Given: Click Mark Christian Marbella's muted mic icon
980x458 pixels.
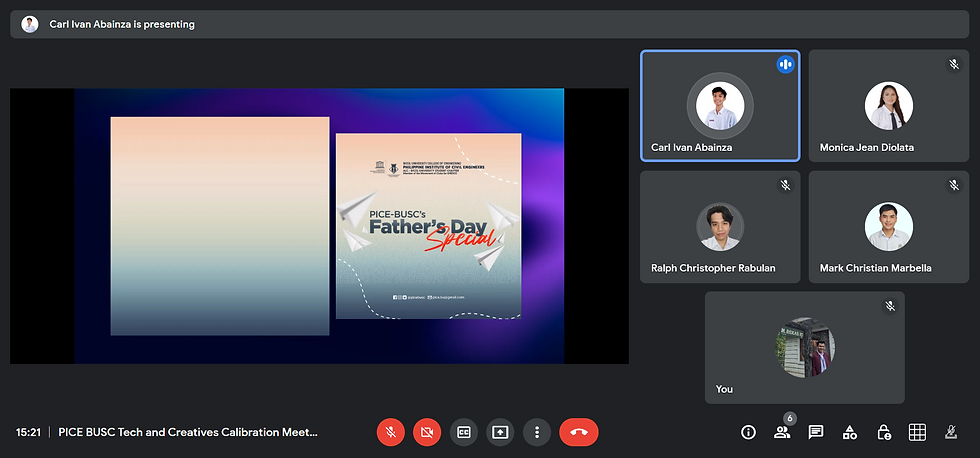Looking at the screenshot, I should (x=954, y=185).
